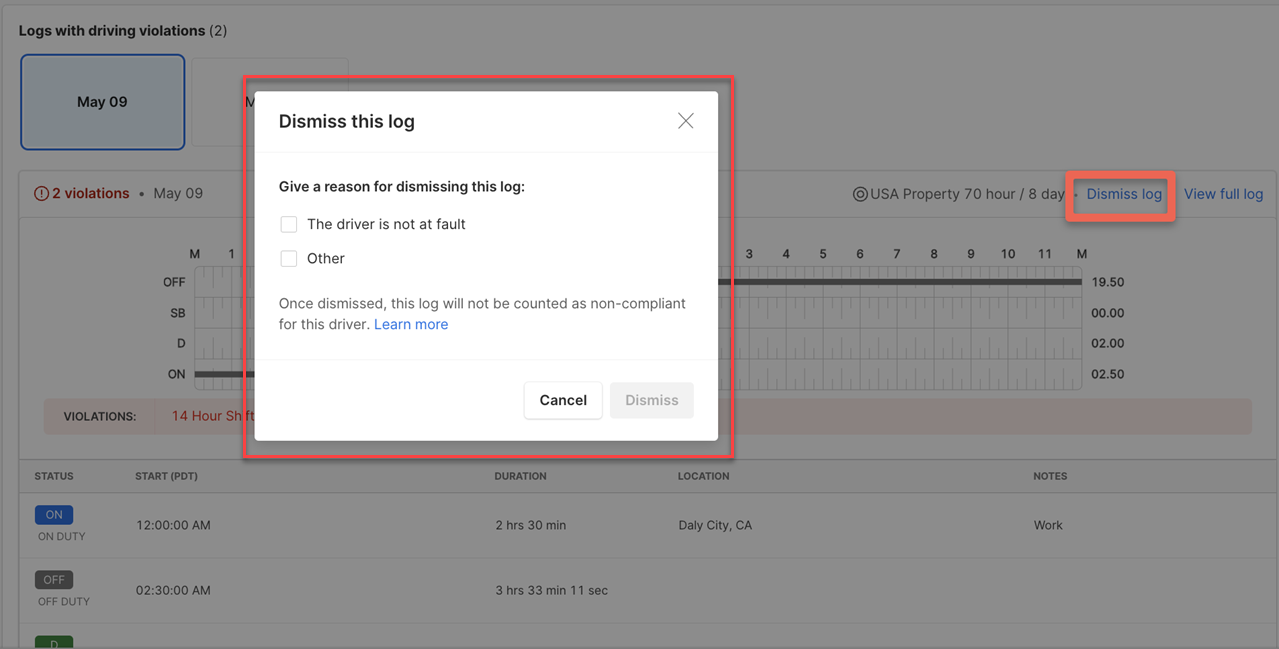Click the 'Work' note cell

(1048, 525)
